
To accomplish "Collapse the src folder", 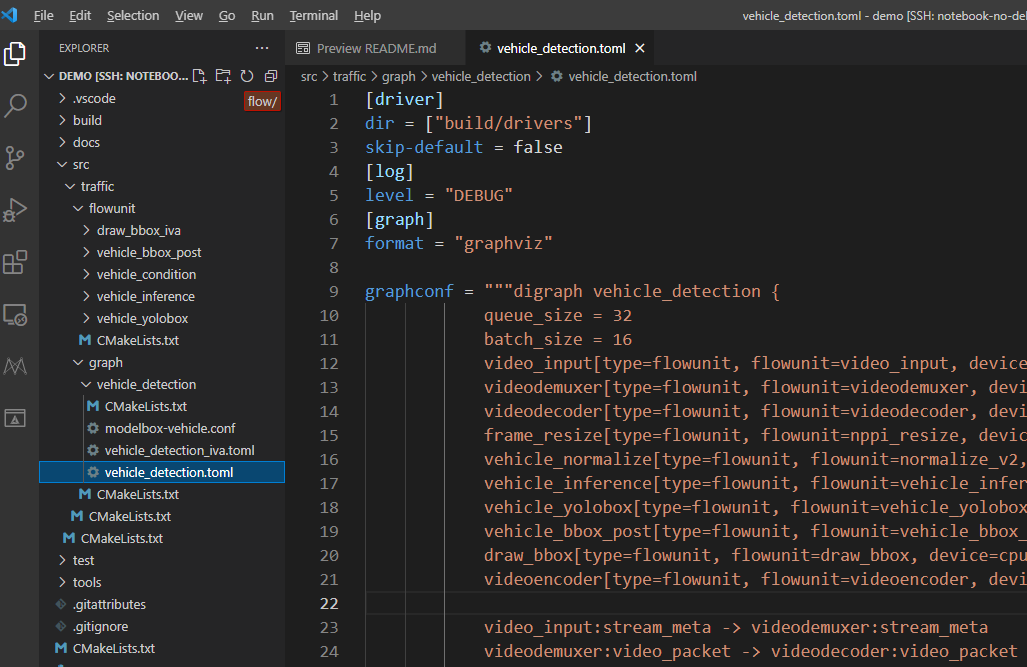I will (x=162, y=164).
